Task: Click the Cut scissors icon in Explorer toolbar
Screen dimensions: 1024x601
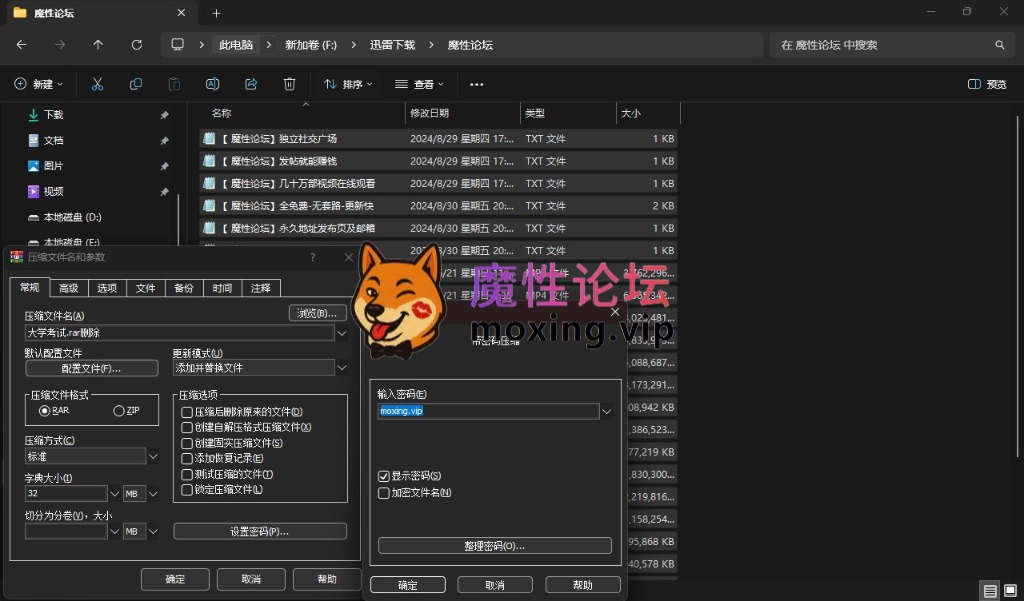Action: [x=97, y=84]
